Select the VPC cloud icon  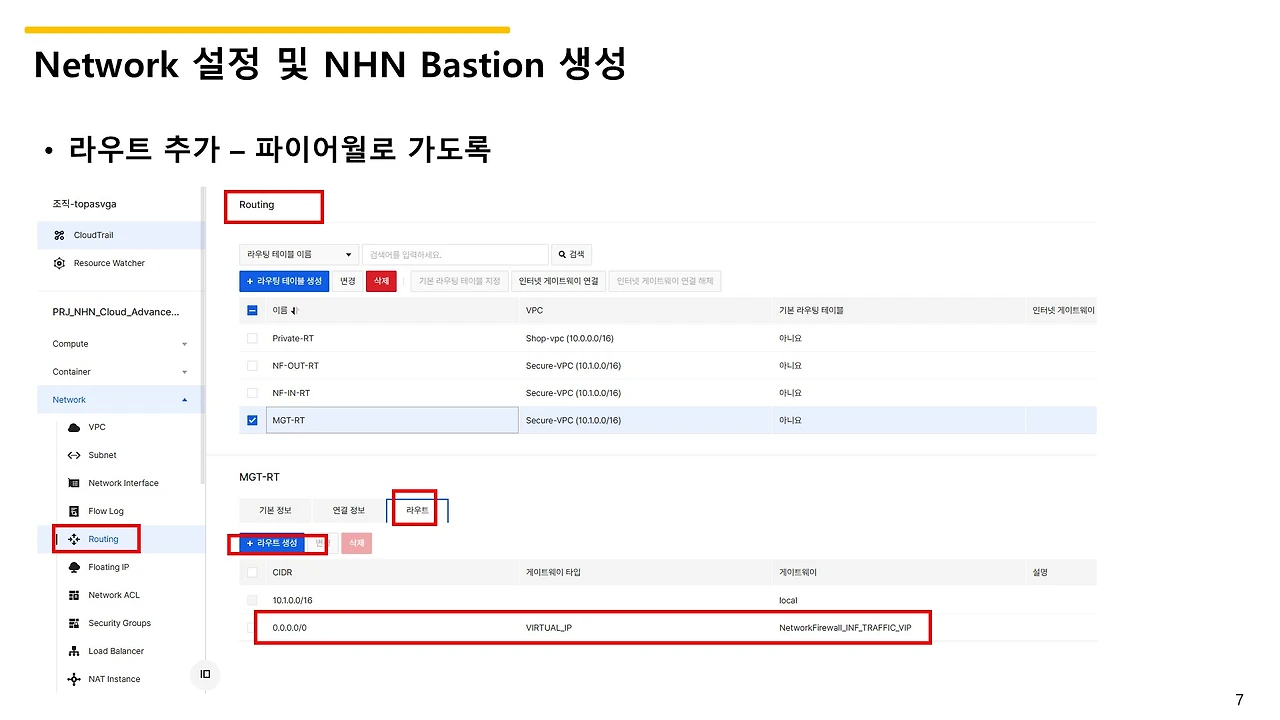coord(74,427)
